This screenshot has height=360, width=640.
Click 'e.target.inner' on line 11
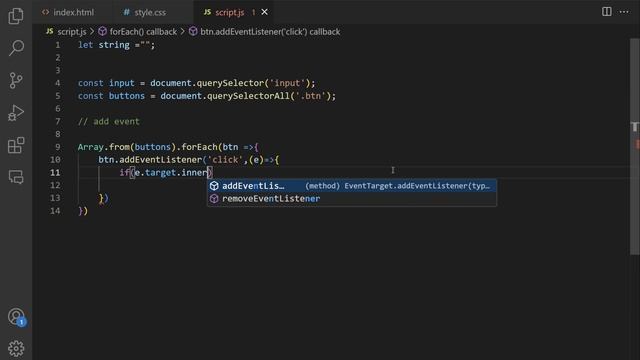pyautogui.click(x=171, y=173)
